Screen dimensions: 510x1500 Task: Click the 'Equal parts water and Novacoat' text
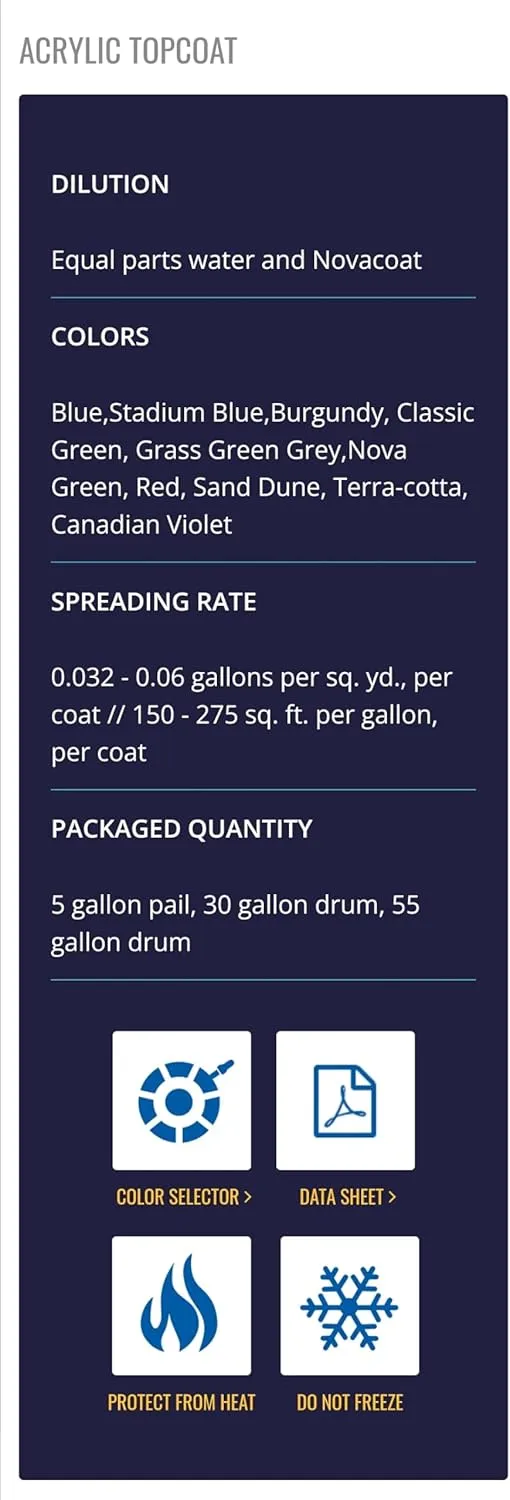237,261
